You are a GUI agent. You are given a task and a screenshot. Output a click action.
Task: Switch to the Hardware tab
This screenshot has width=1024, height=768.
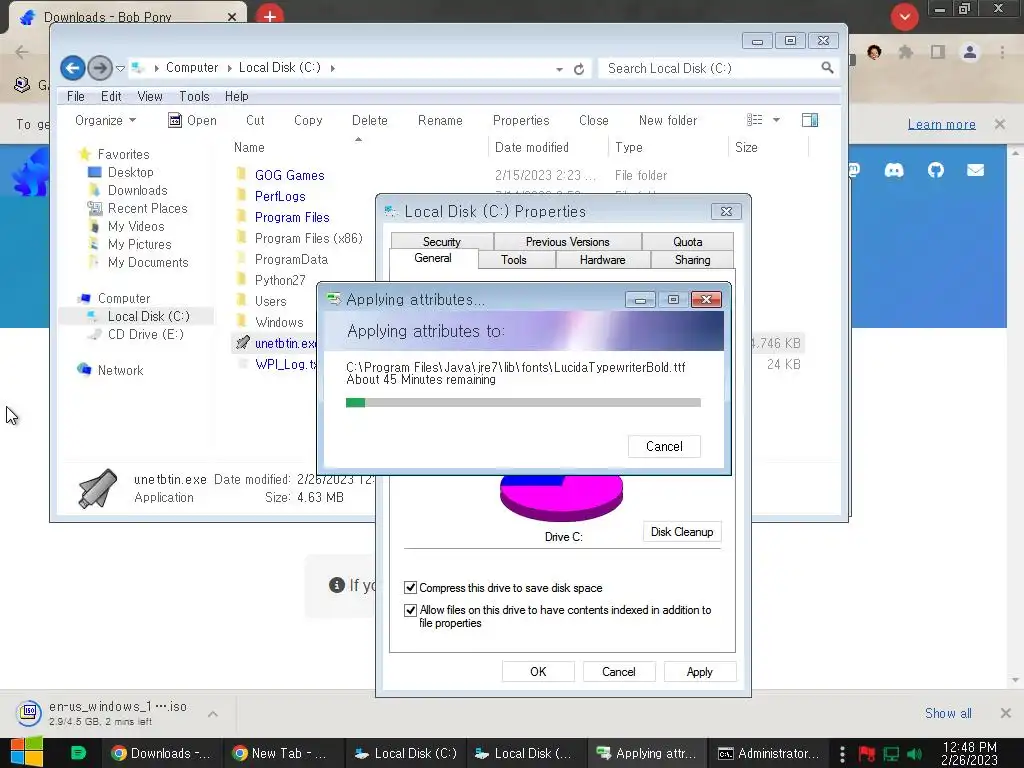(602, 260)
